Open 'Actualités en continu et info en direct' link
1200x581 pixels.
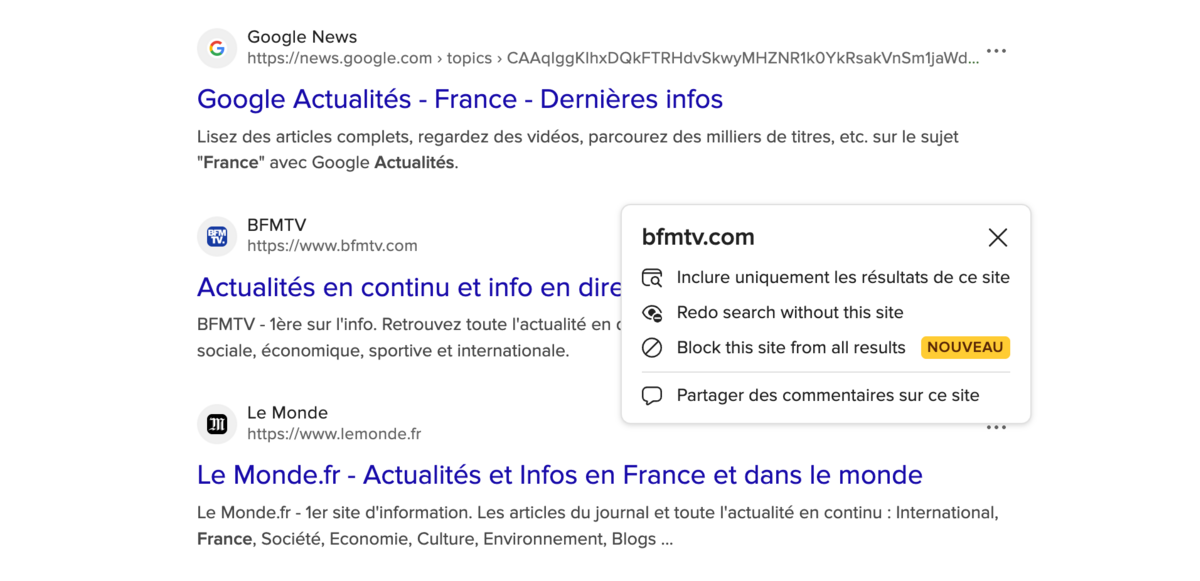tap(409, 287)
